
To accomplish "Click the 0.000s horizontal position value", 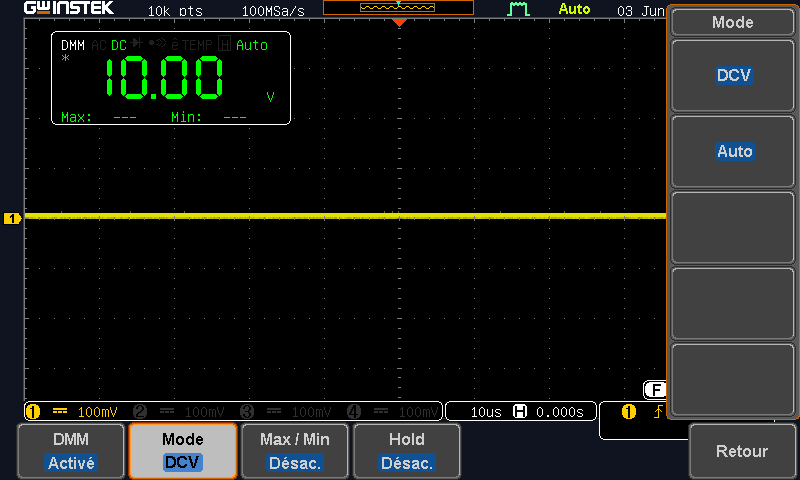I will [x=560, y=412].
